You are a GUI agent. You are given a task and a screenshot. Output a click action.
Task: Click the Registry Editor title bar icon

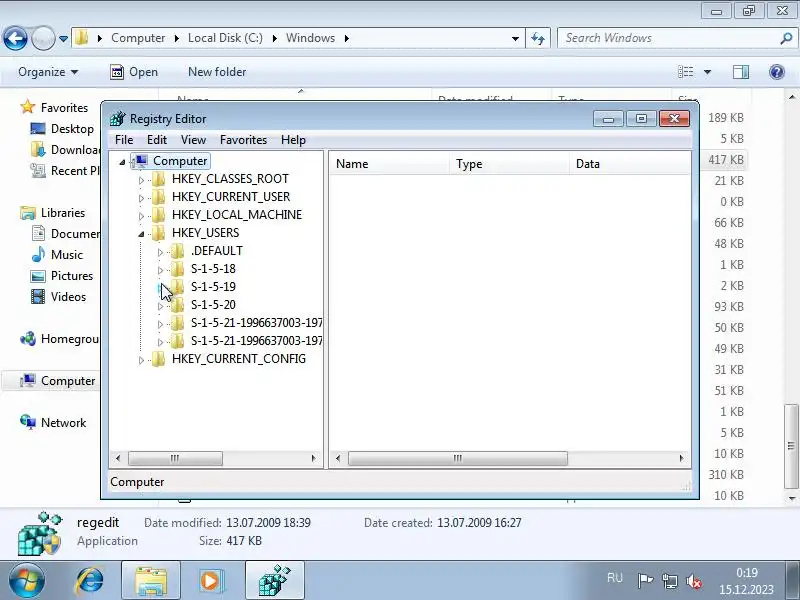tap(118, 118)
